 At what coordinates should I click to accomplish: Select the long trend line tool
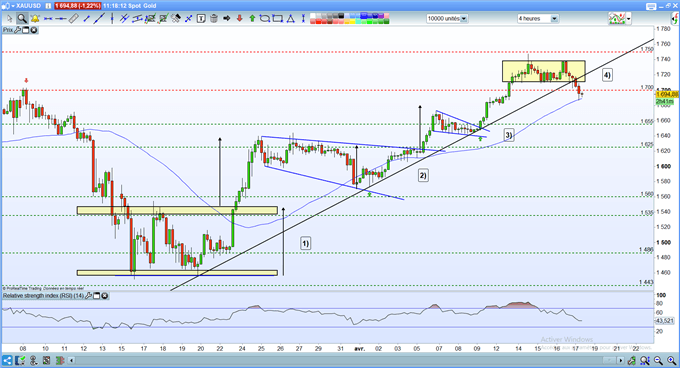point(99,19)
